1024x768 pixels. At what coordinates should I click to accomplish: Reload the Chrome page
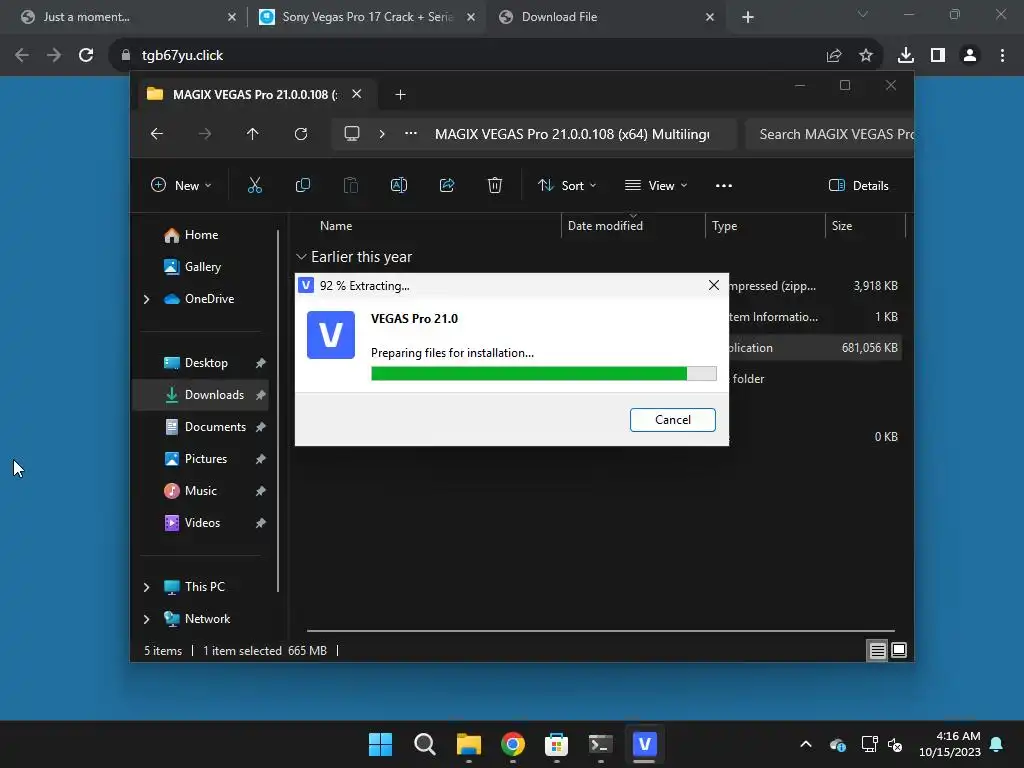click(x=86, y=56)
